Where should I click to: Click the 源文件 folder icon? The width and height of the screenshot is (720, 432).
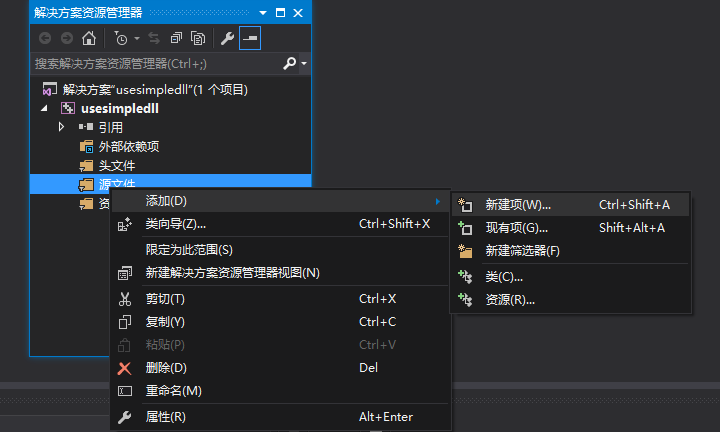86,185
